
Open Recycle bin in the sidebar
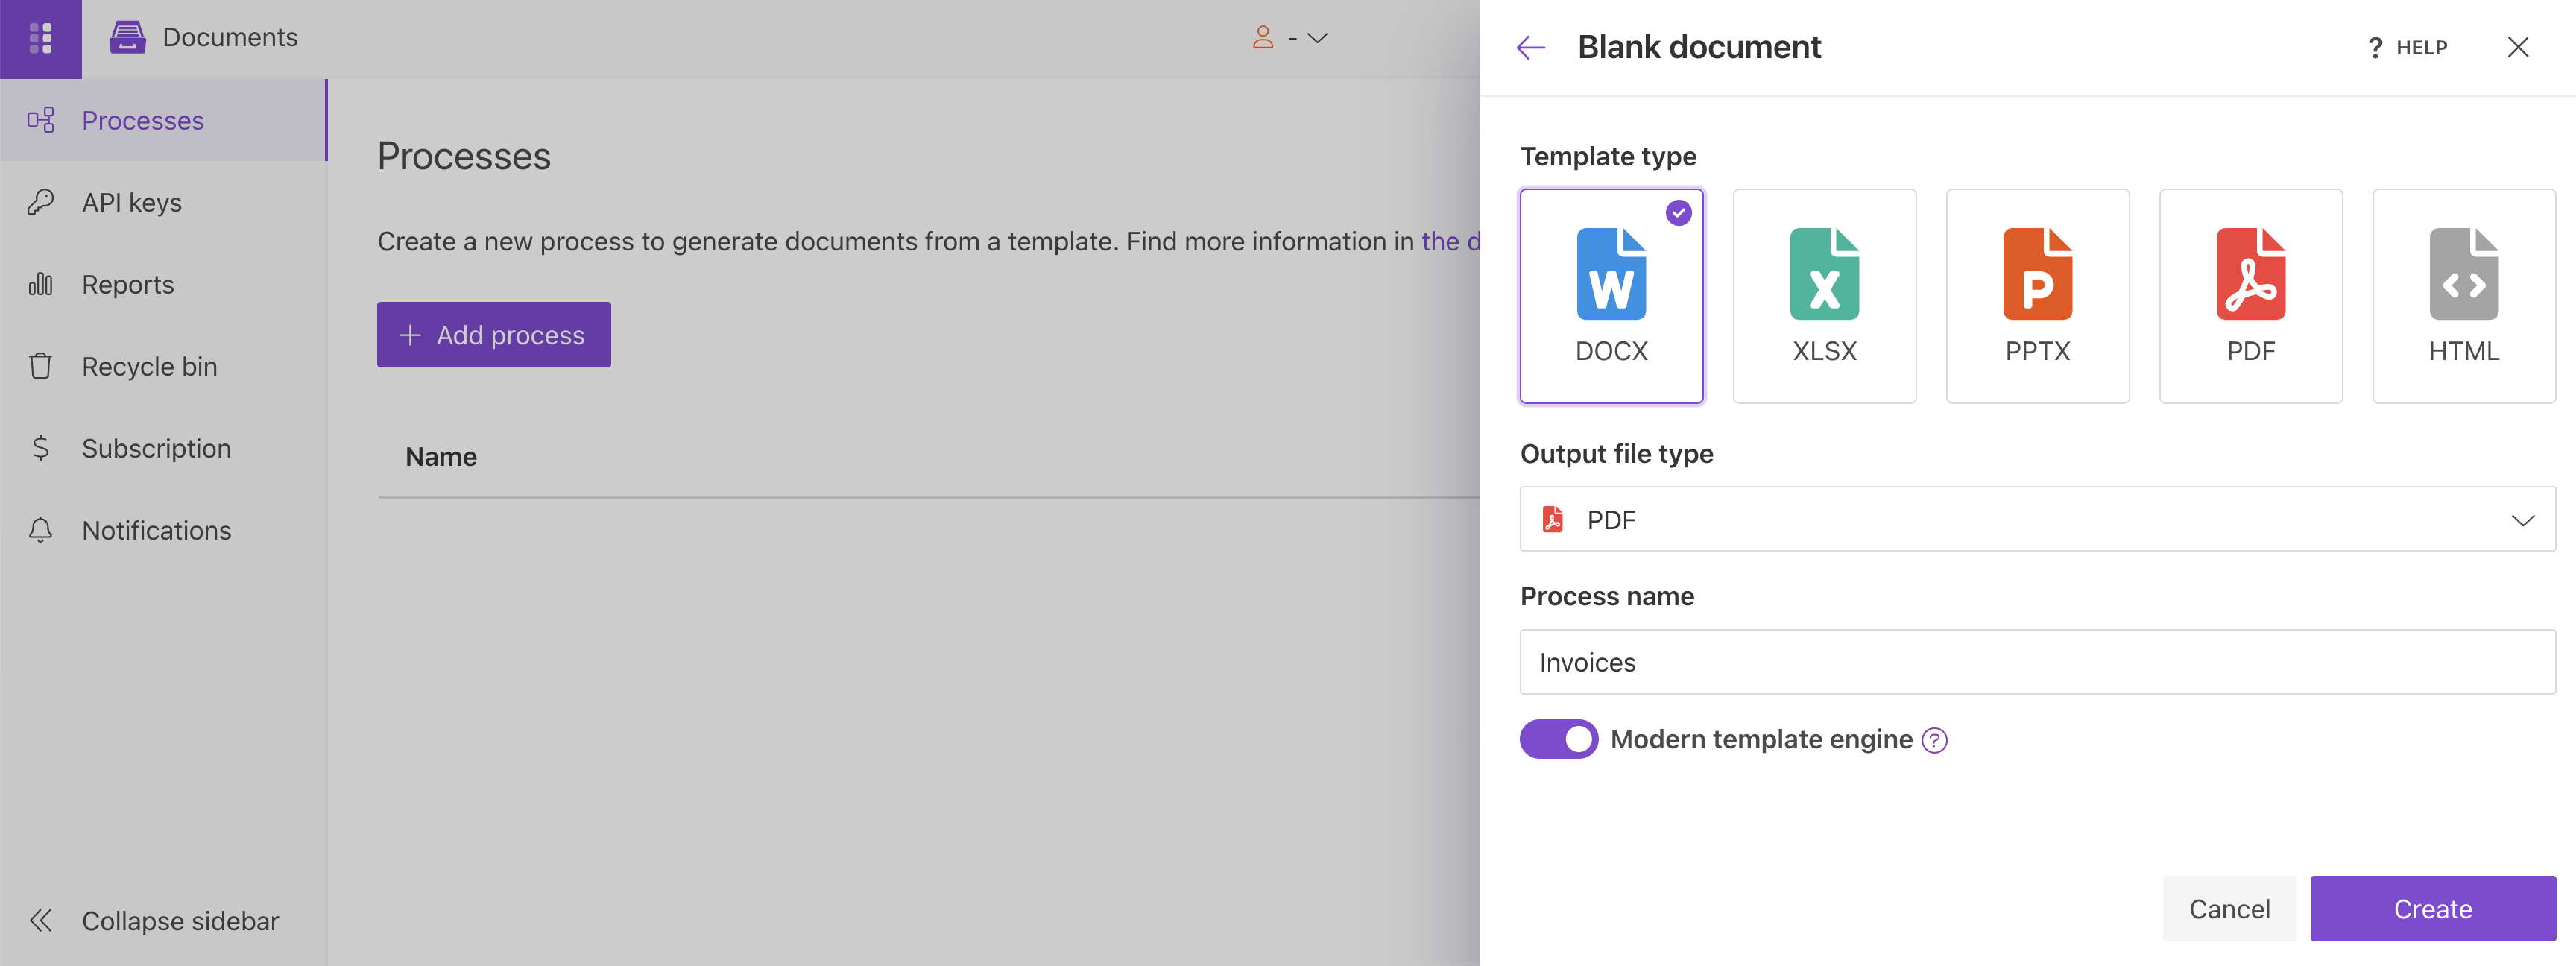tap(163, 366)
